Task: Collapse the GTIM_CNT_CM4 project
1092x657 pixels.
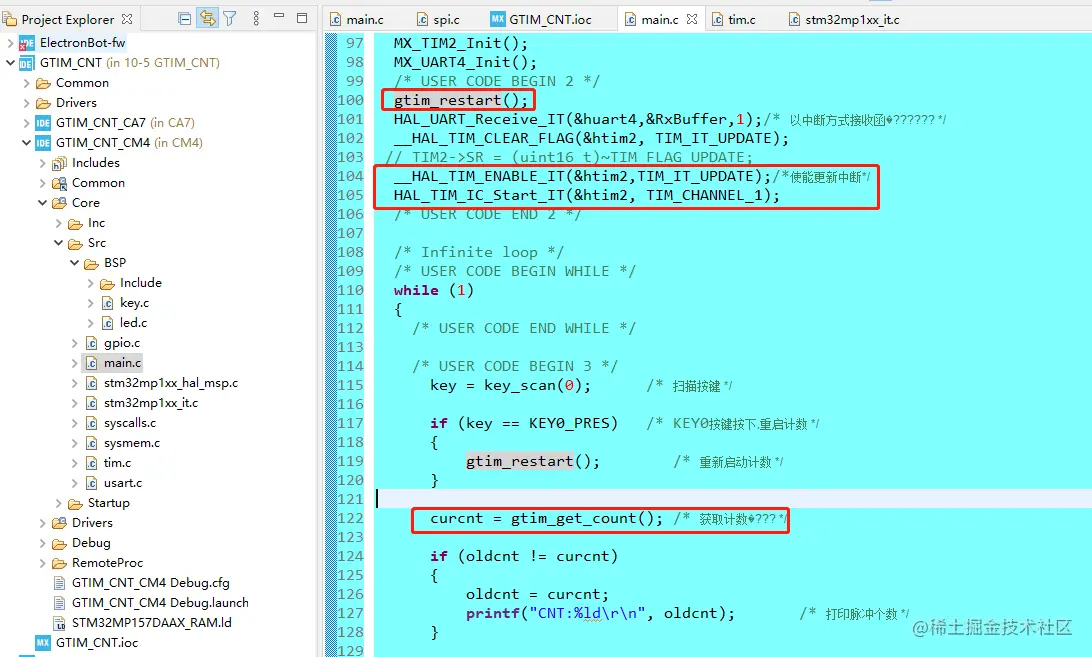Action: coord(26,143)
